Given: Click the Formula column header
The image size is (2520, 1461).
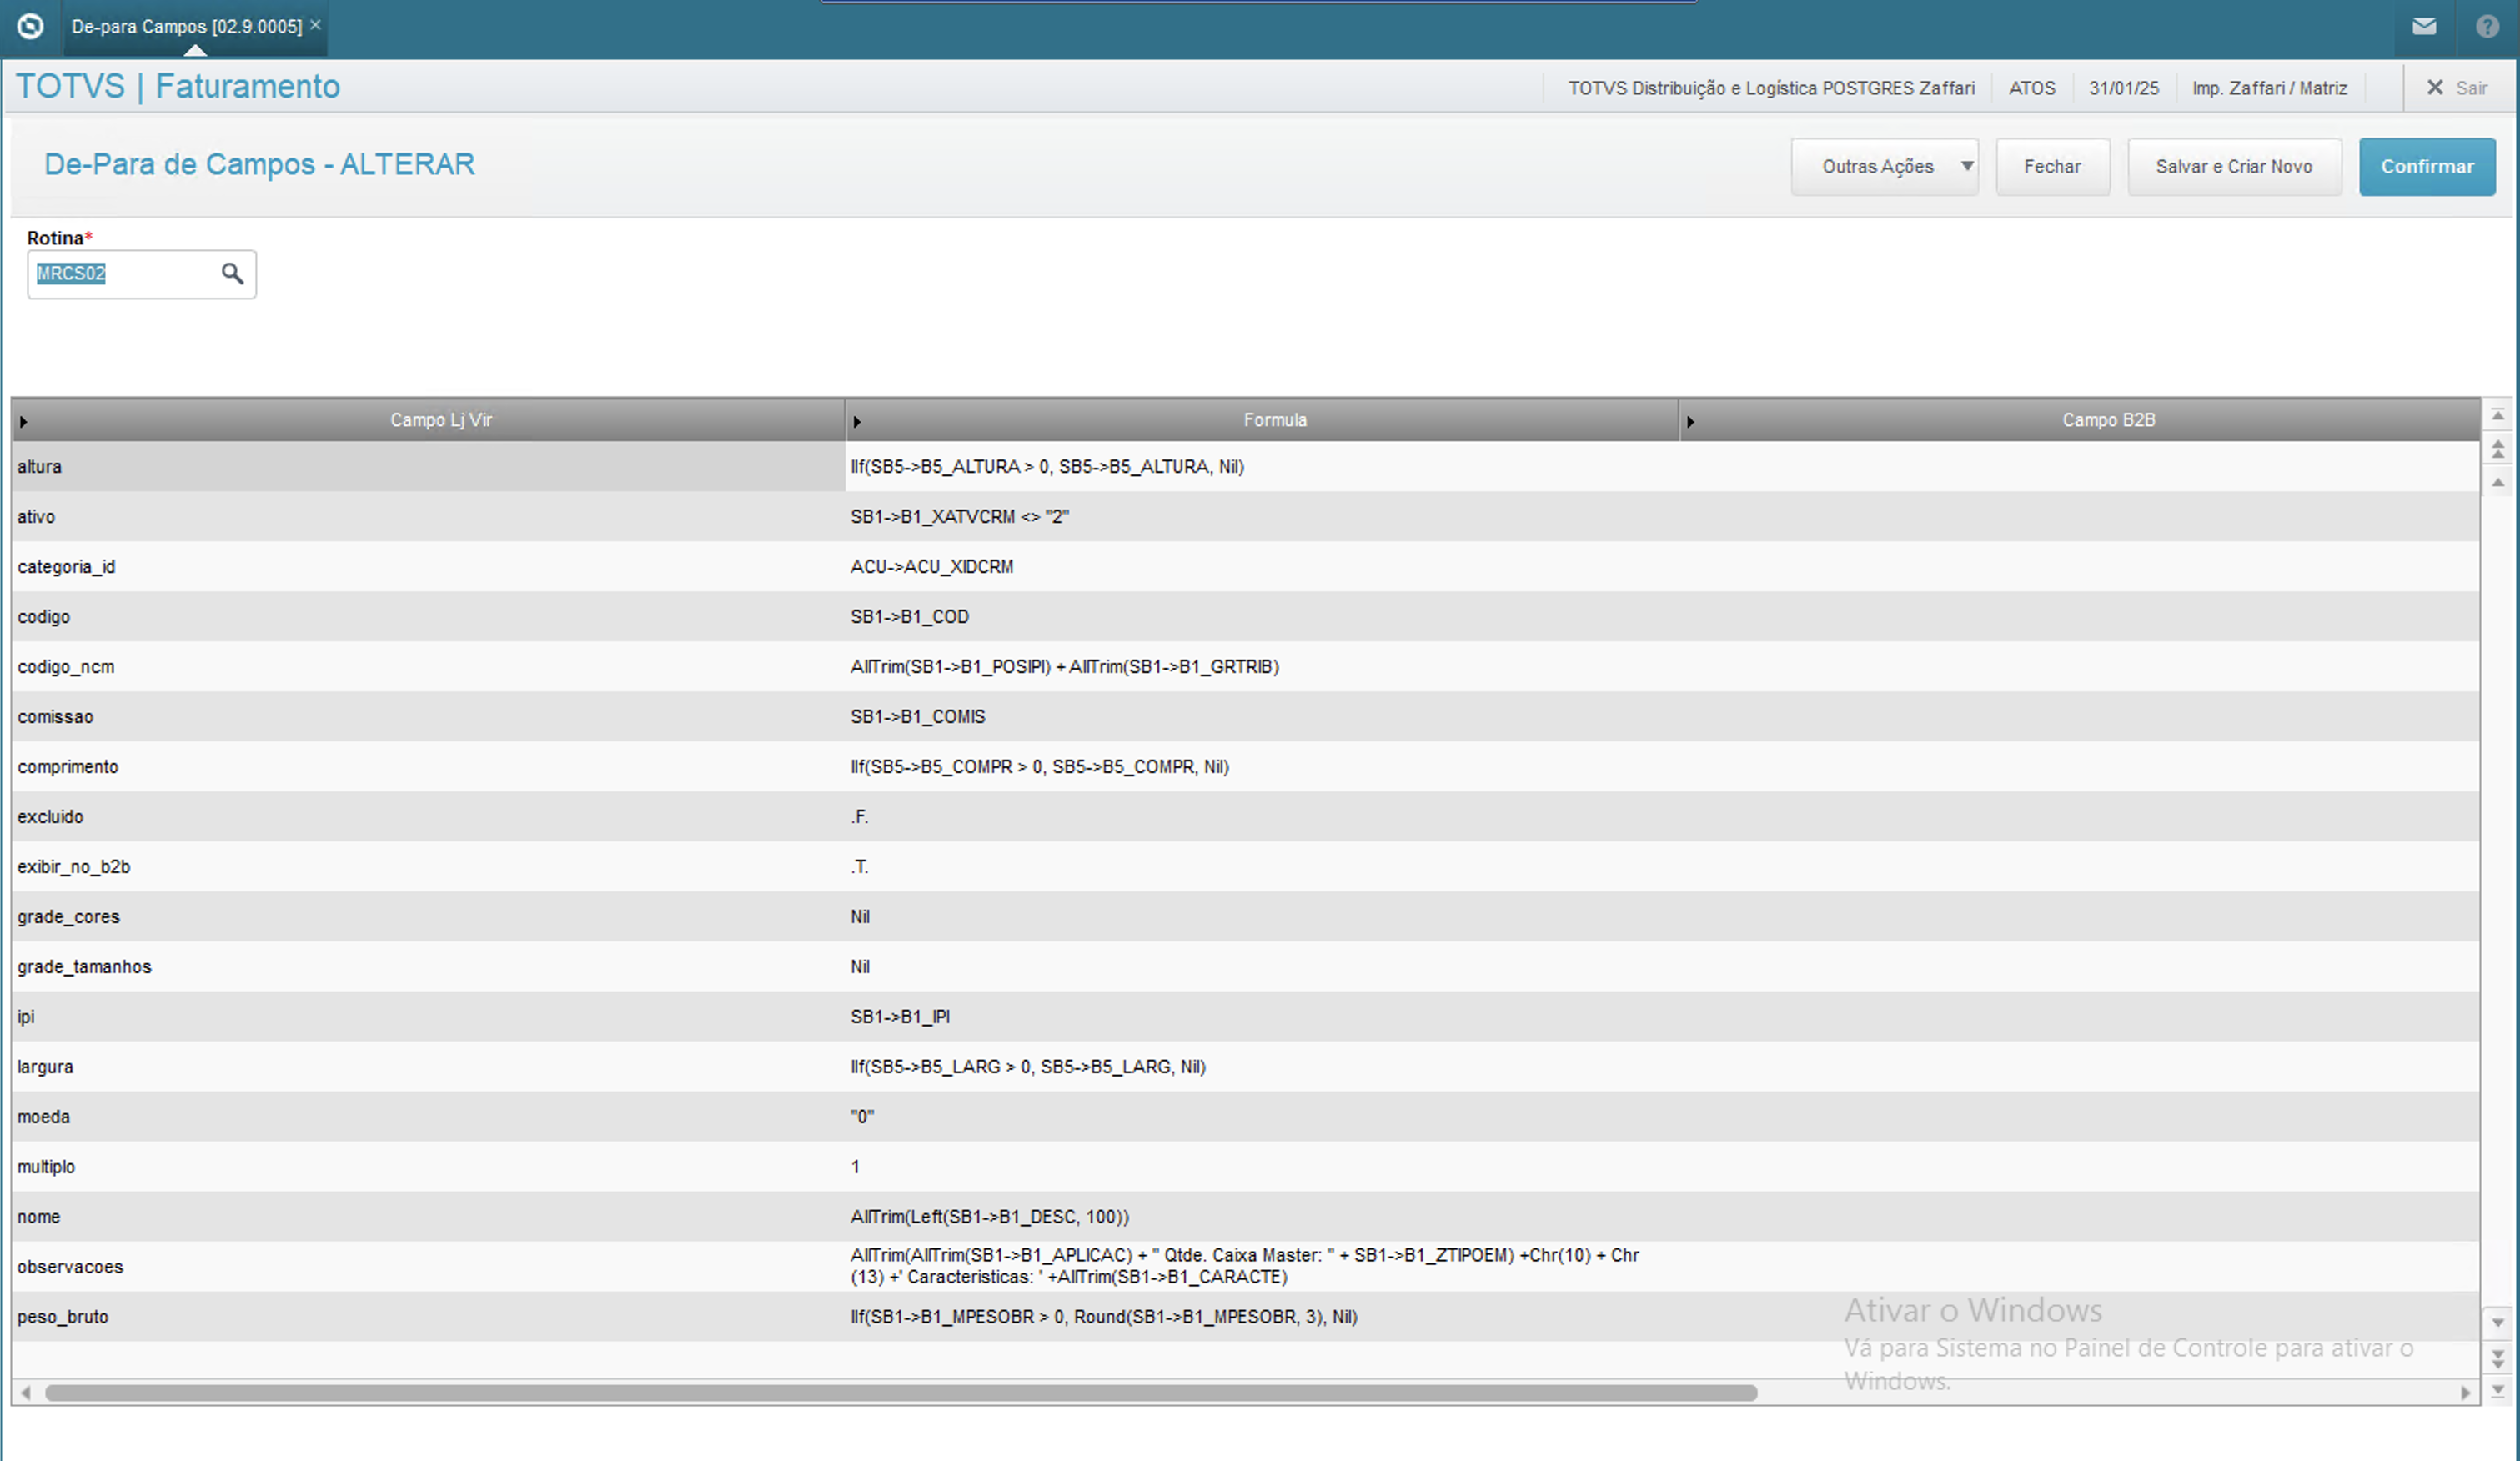Looking at the screenshot, I should click(1275, 420).
